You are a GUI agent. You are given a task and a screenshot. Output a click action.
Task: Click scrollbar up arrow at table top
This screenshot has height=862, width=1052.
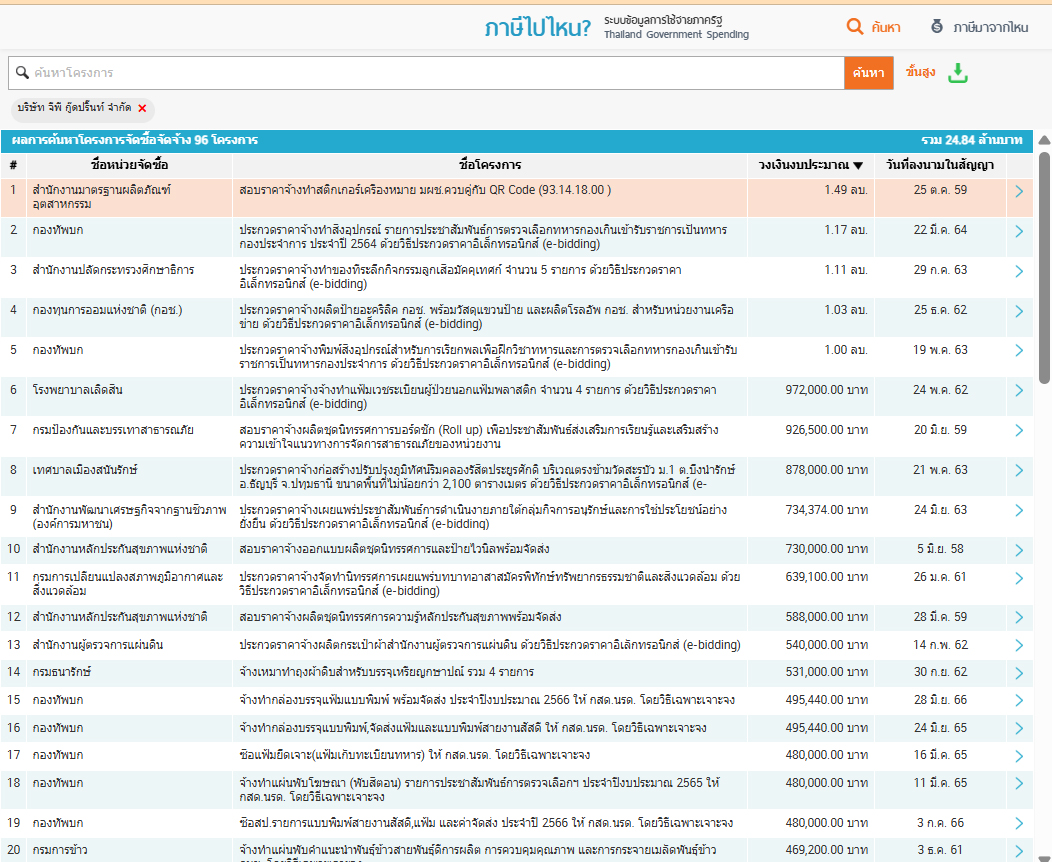coord(1044,140)
